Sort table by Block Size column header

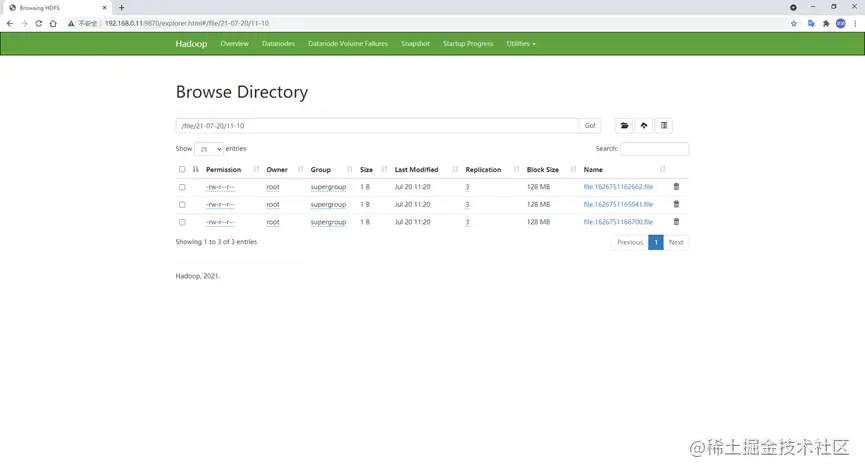point(543,169)
